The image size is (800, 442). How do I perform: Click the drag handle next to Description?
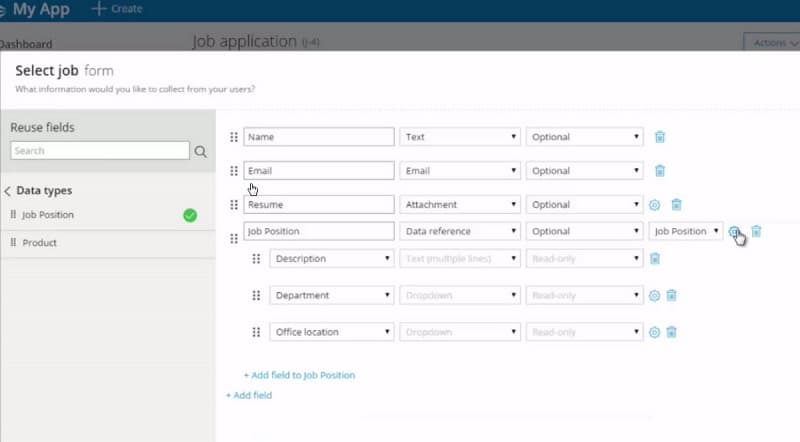256,259
